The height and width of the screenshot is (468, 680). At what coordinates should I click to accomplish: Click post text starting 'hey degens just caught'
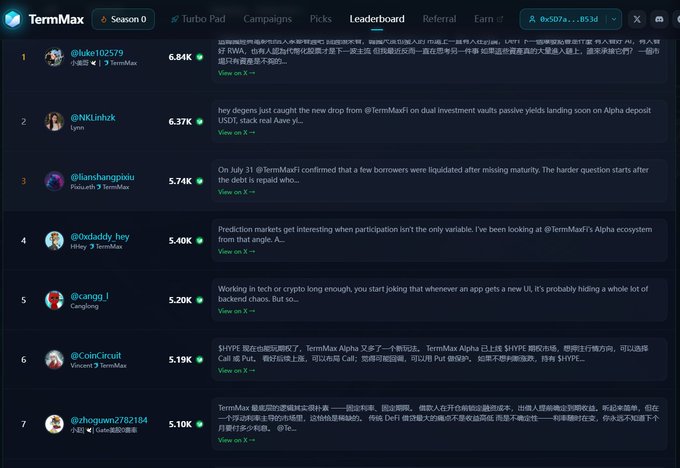click(434, 115)
